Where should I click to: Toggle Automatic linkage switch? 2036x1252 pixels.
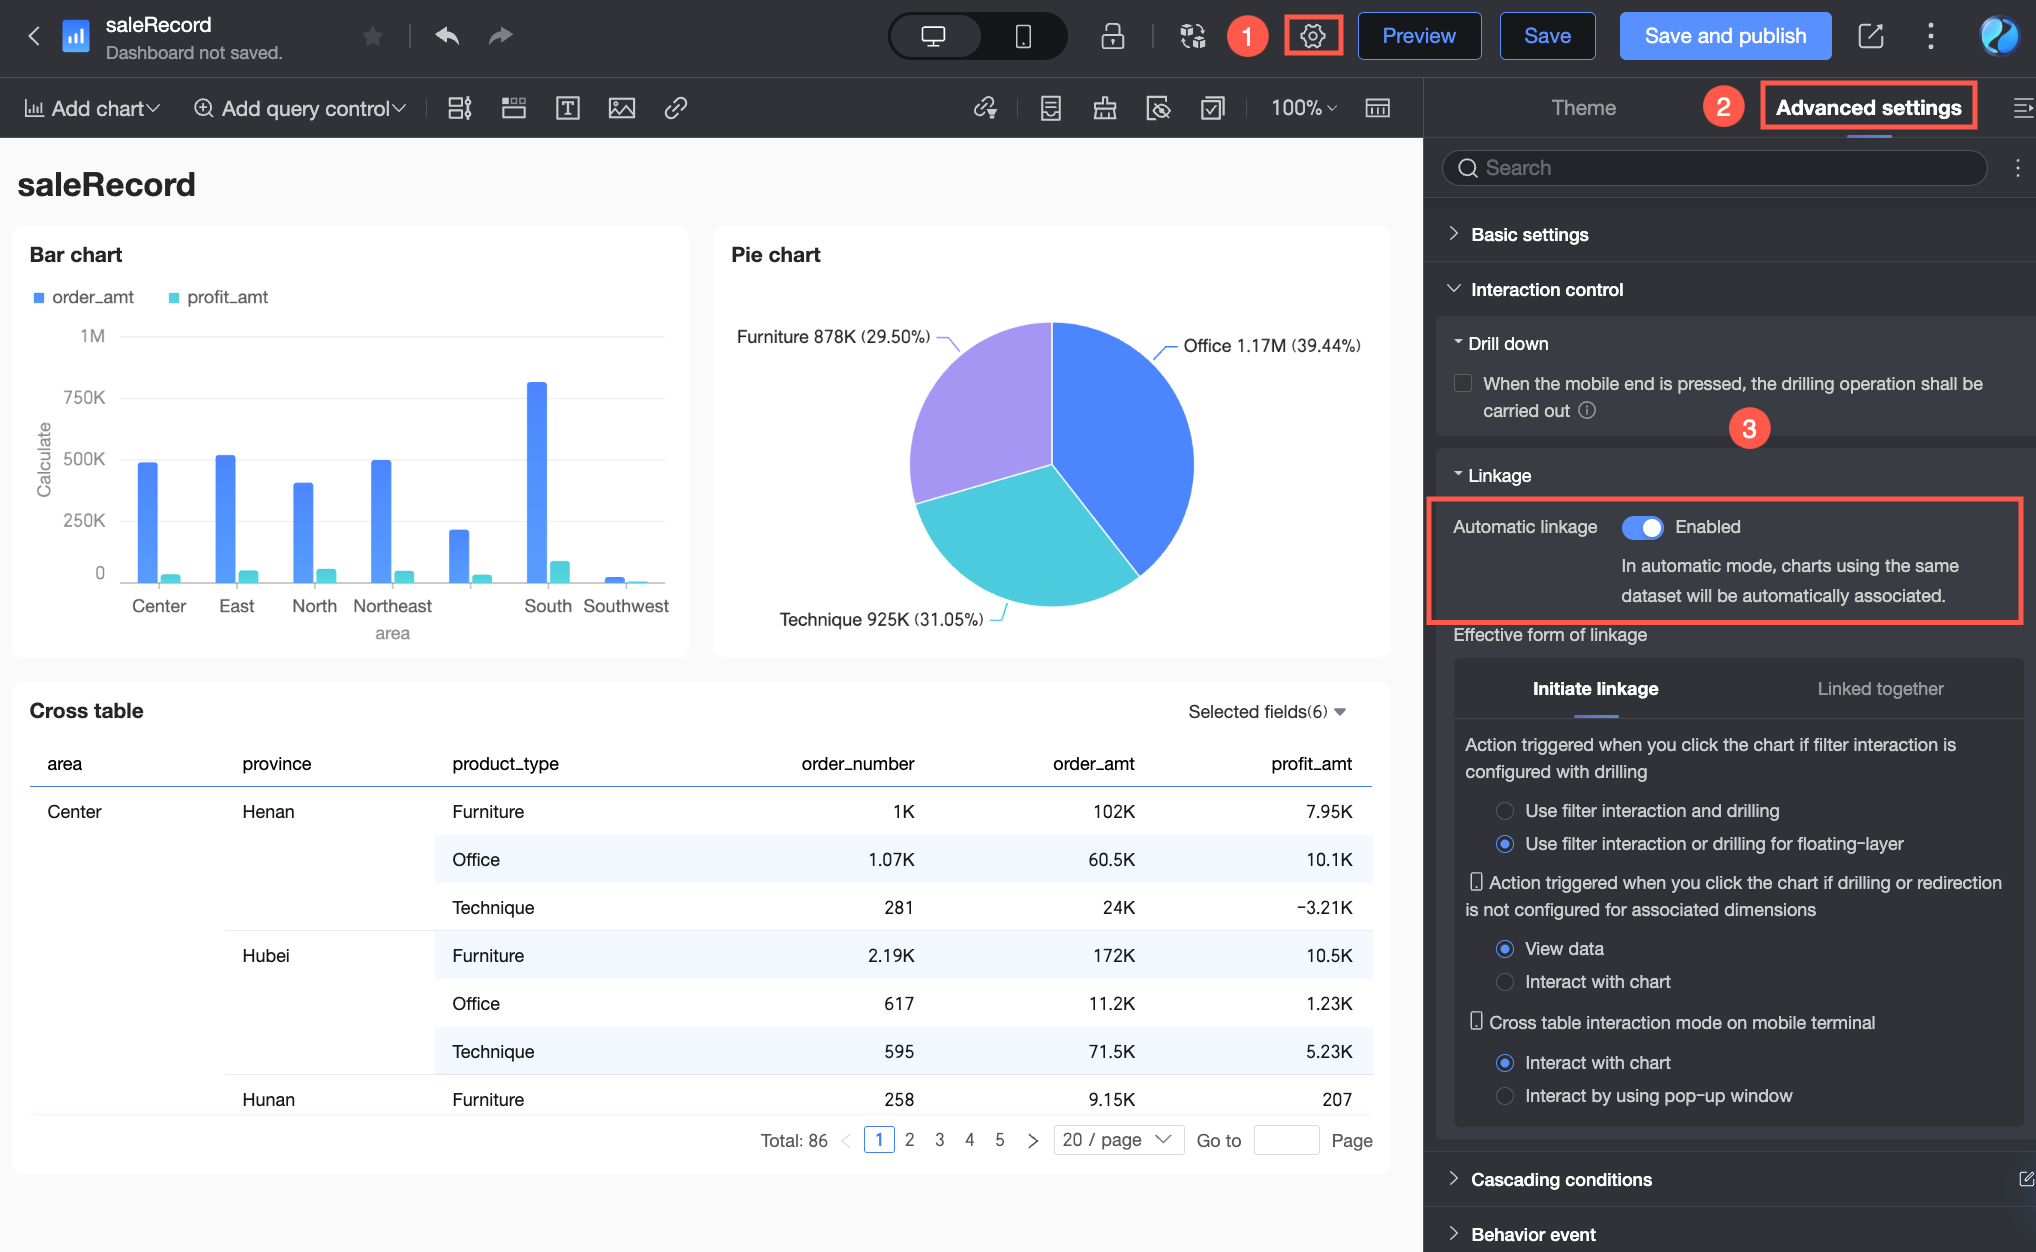[1641, 527]
